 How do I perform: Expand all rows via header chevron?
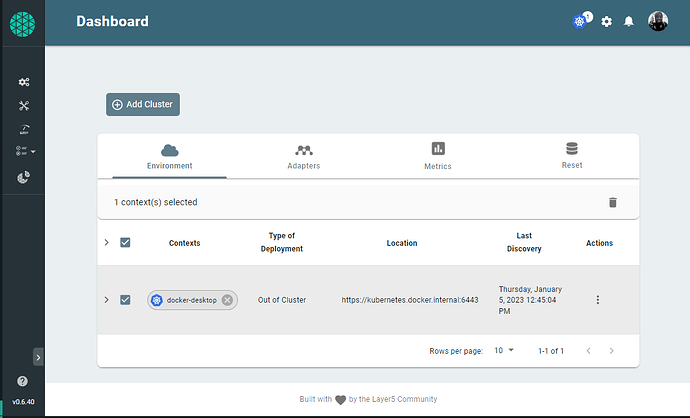point(106,242)
